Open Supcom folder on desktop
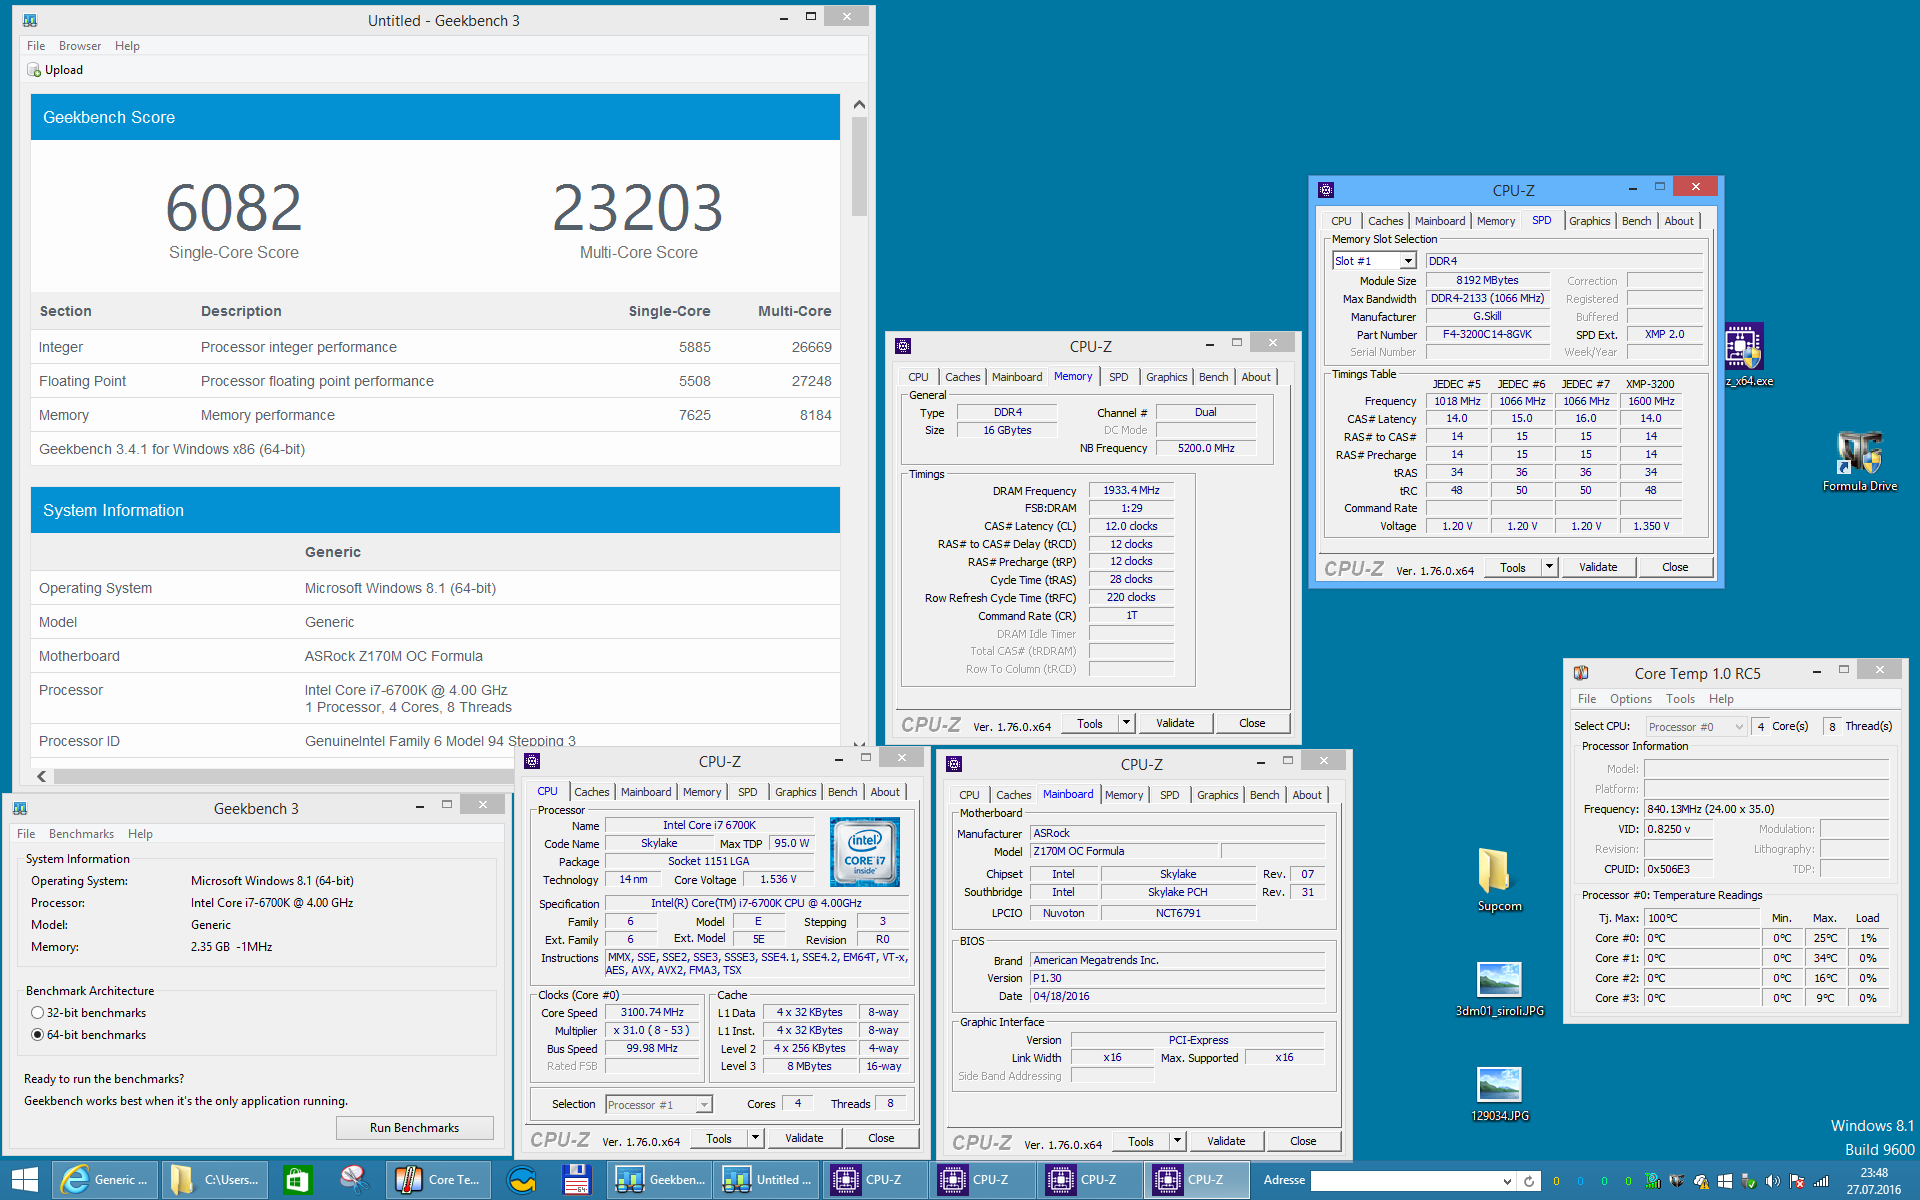 1498,880
